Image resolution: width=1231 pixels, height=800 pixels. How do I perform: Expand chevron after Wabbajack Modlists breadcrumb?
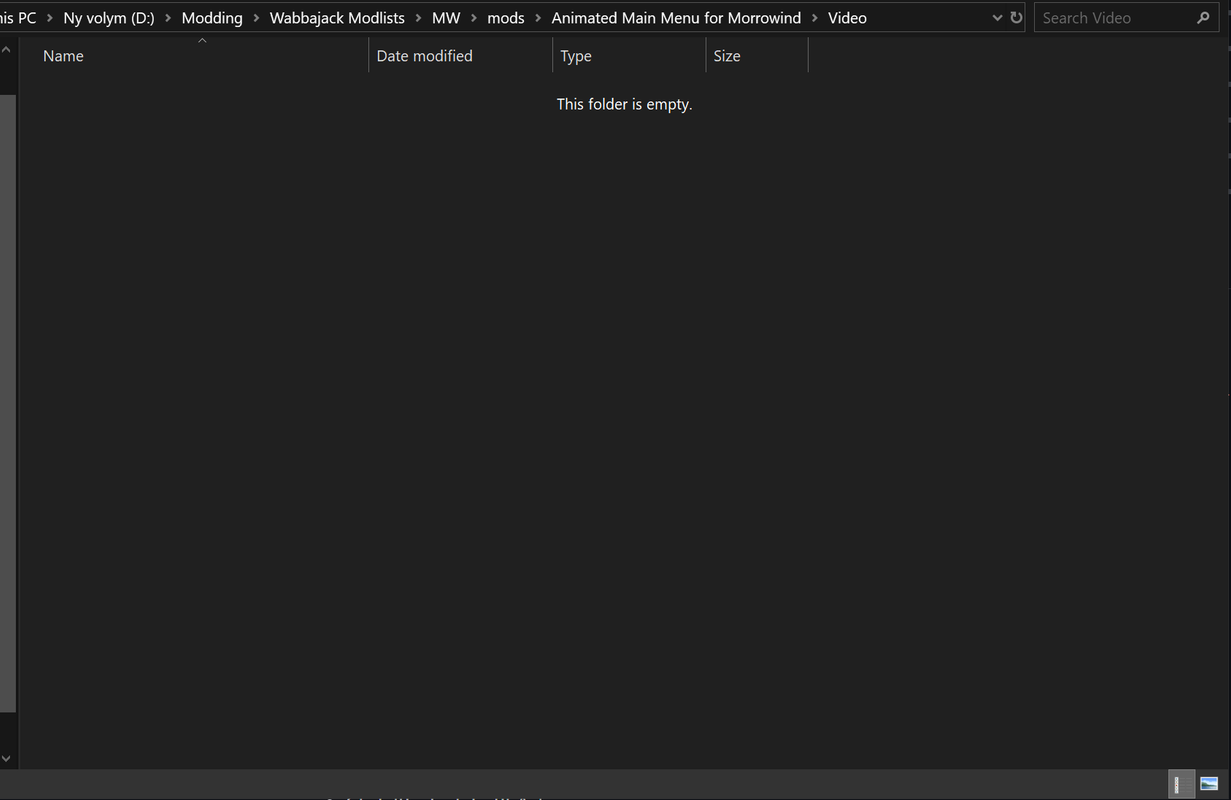pyautogui.click(x=419, y=18)
